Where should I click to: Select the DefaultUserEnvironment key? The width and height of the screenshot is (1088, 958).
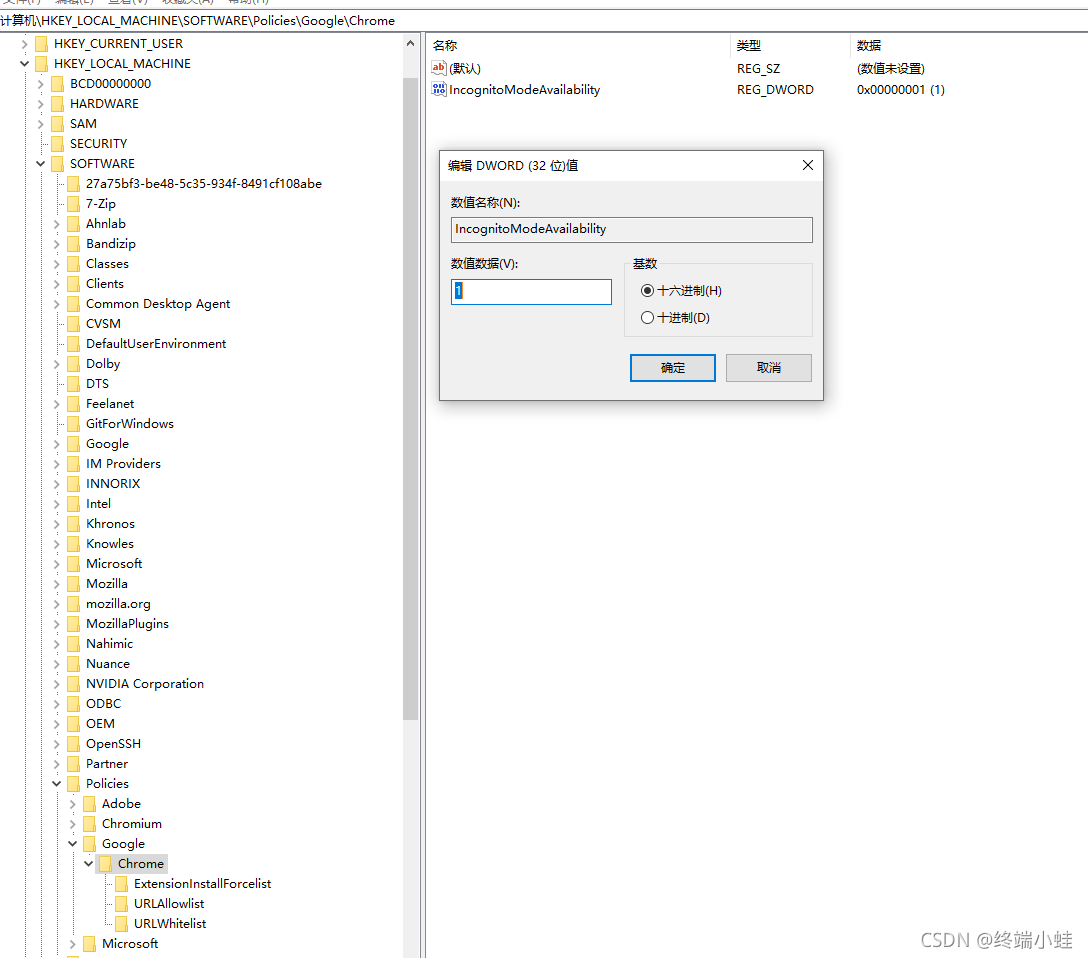click(x=155, y=343)
